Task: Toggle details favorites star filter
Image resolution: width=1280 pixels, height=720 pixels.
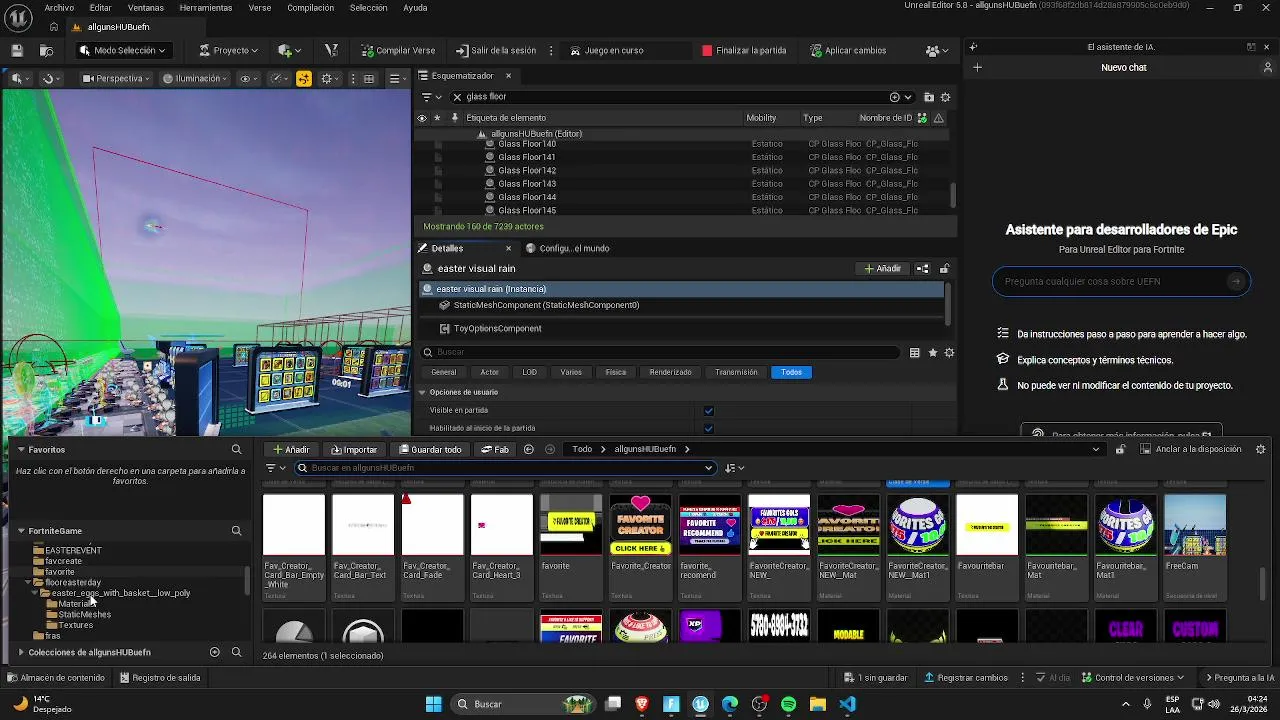Action: [x=933, y=352]
